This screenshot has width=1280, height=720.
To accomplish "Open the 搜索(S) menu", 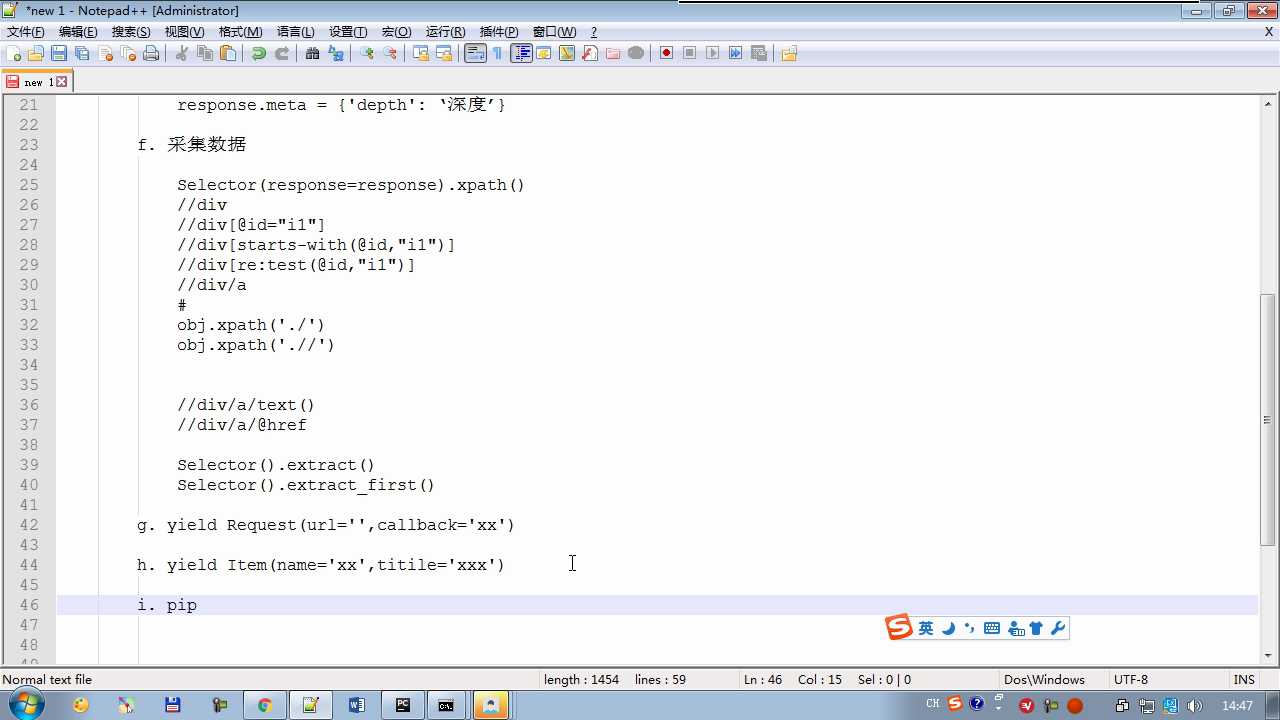I will pos(131,32).
